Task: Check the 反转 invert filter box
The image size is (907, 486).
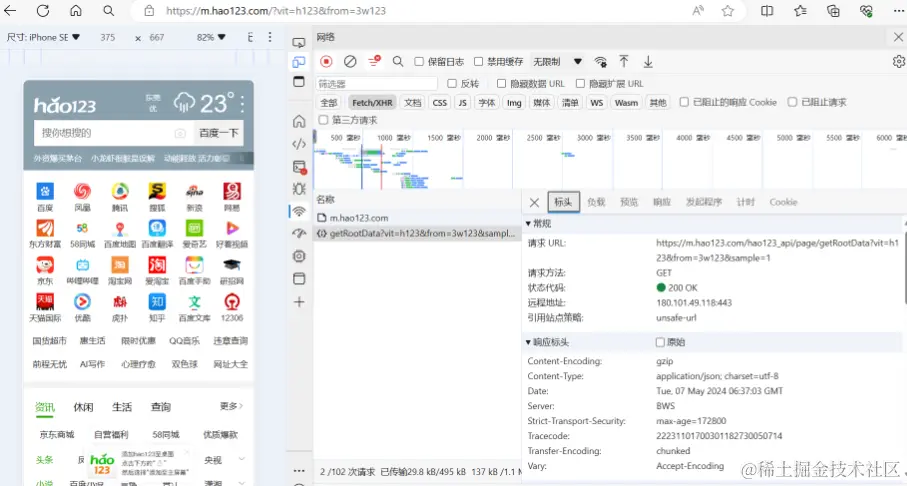Action: click(452, 83)
